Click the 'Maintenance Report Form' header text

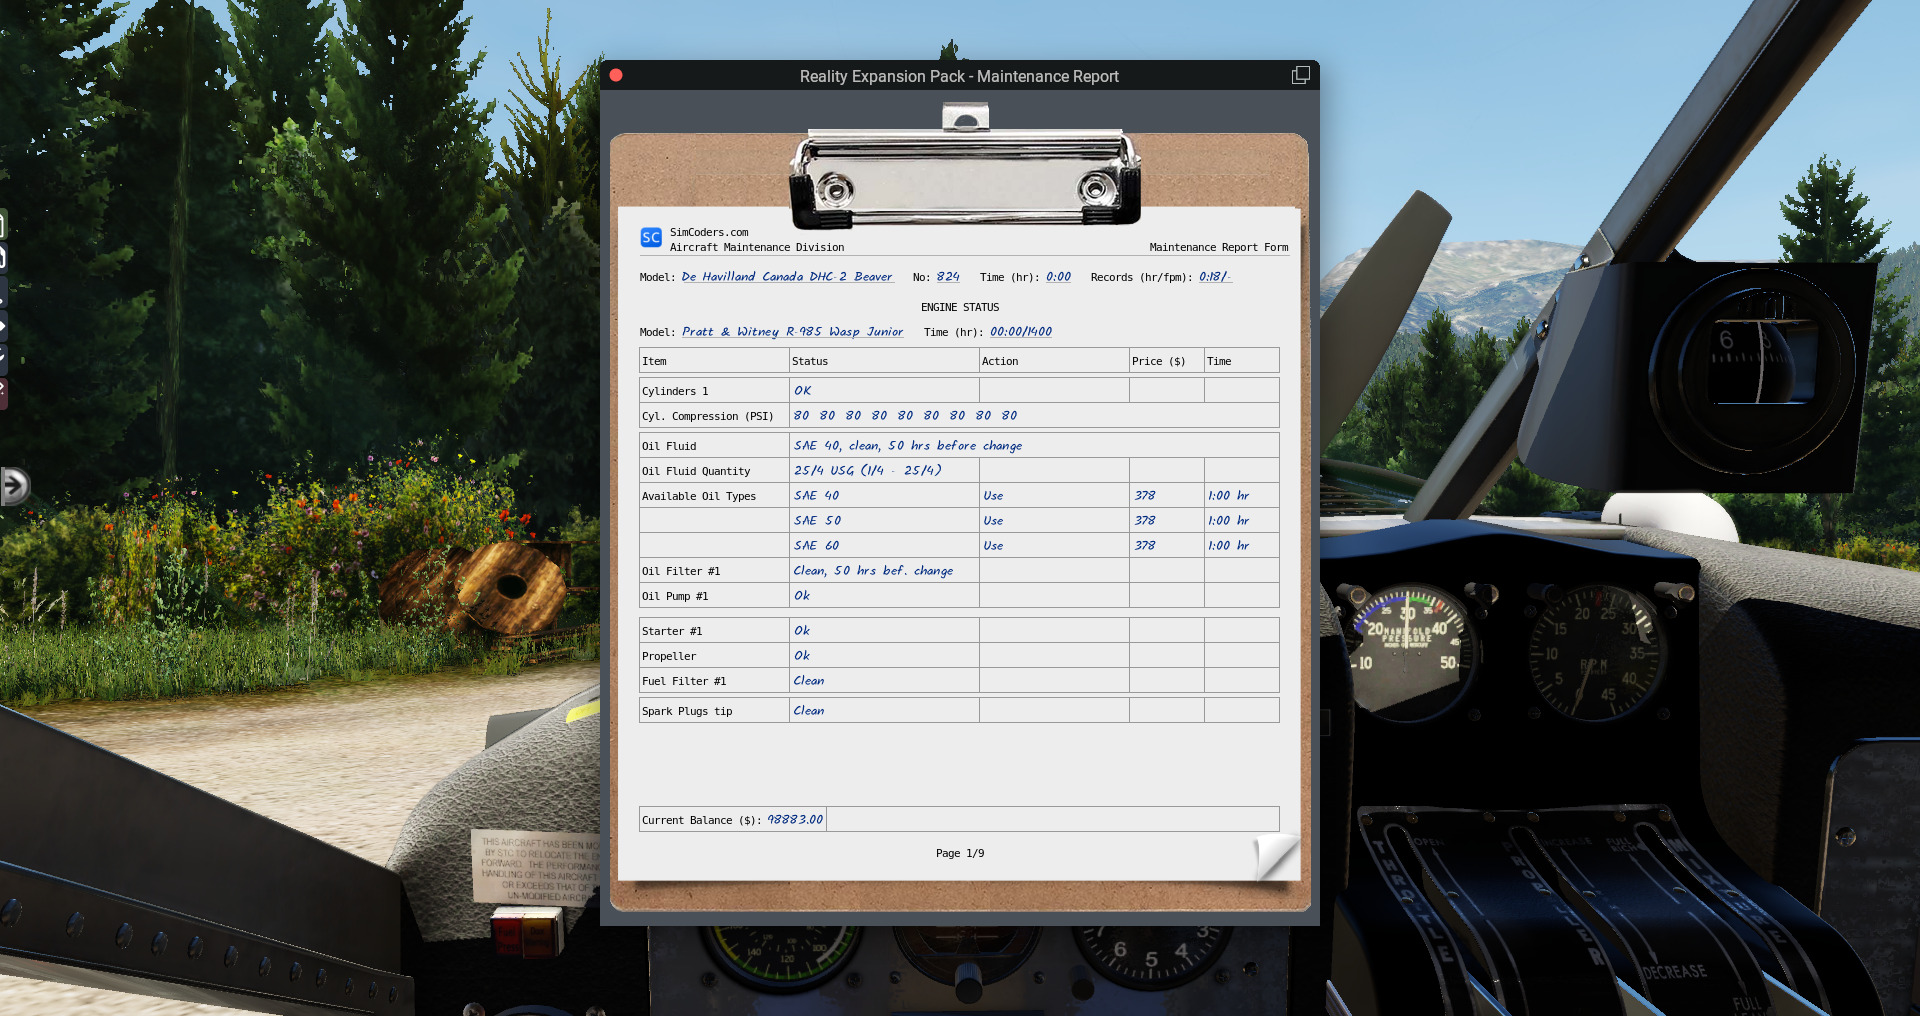point(1219,247)
